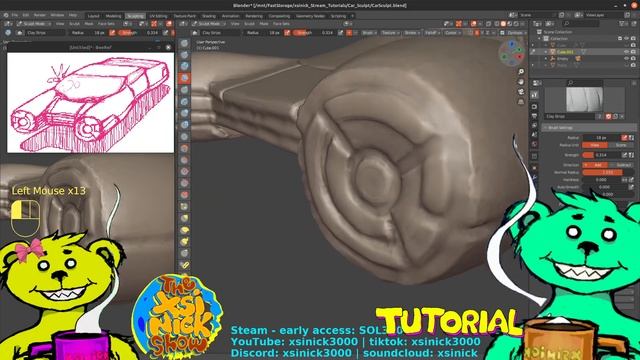The height and width of the screenshot is (360, 640).
Task: Select the Fill brush tool
Action: [x=184, y=171]
